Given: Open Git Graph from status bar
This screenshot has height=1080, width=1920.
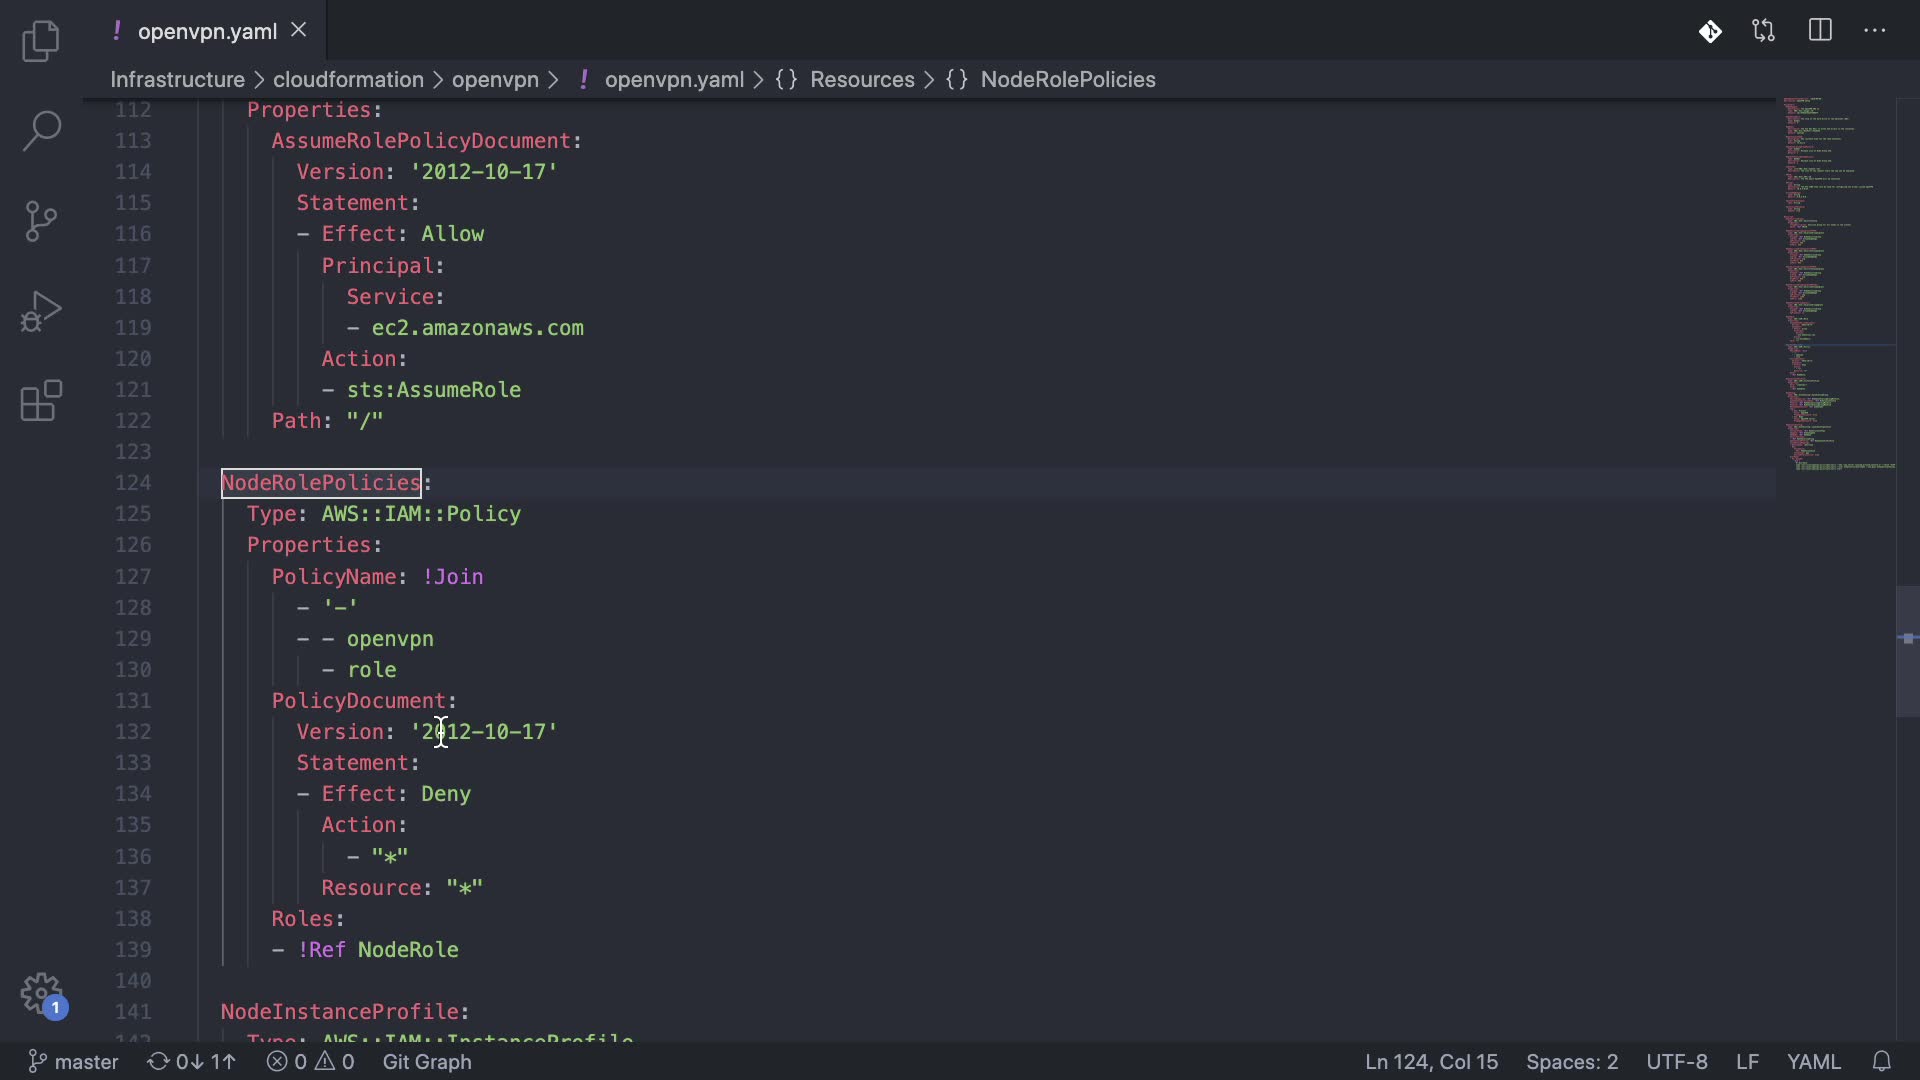Looking at the screenshot, I should (x=427, y=1061).
